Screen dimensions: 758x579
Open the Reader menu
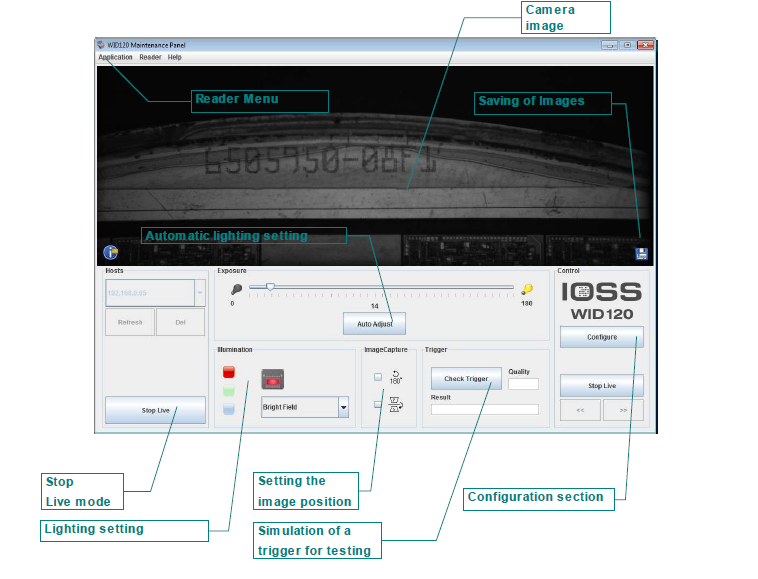[x=150, y=57]
